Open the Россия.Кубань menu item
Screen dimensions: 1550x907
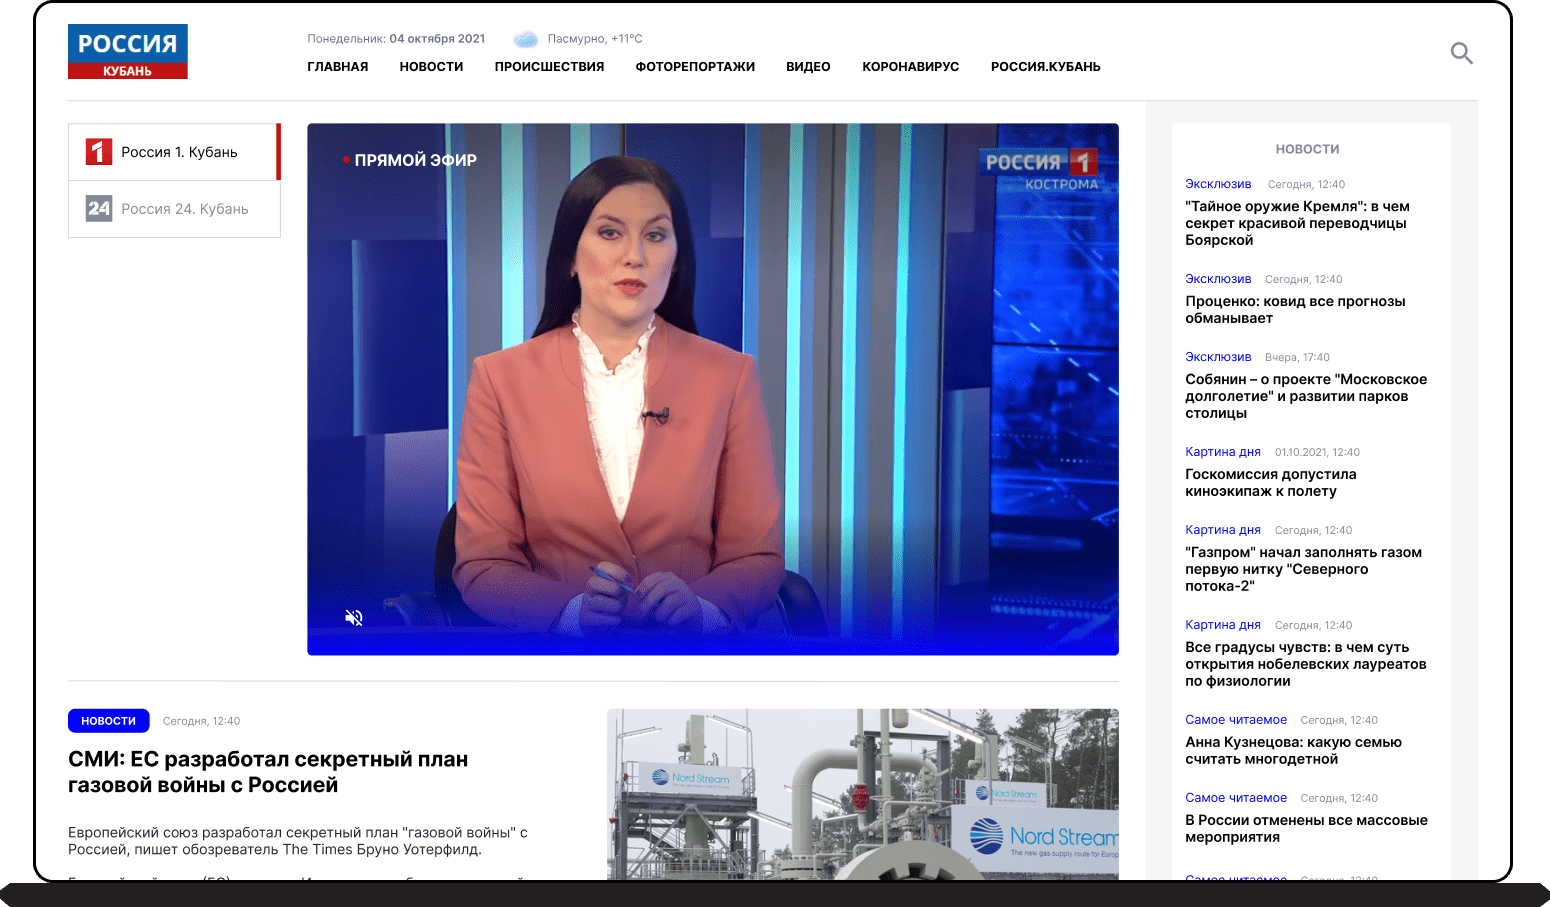1045,67
